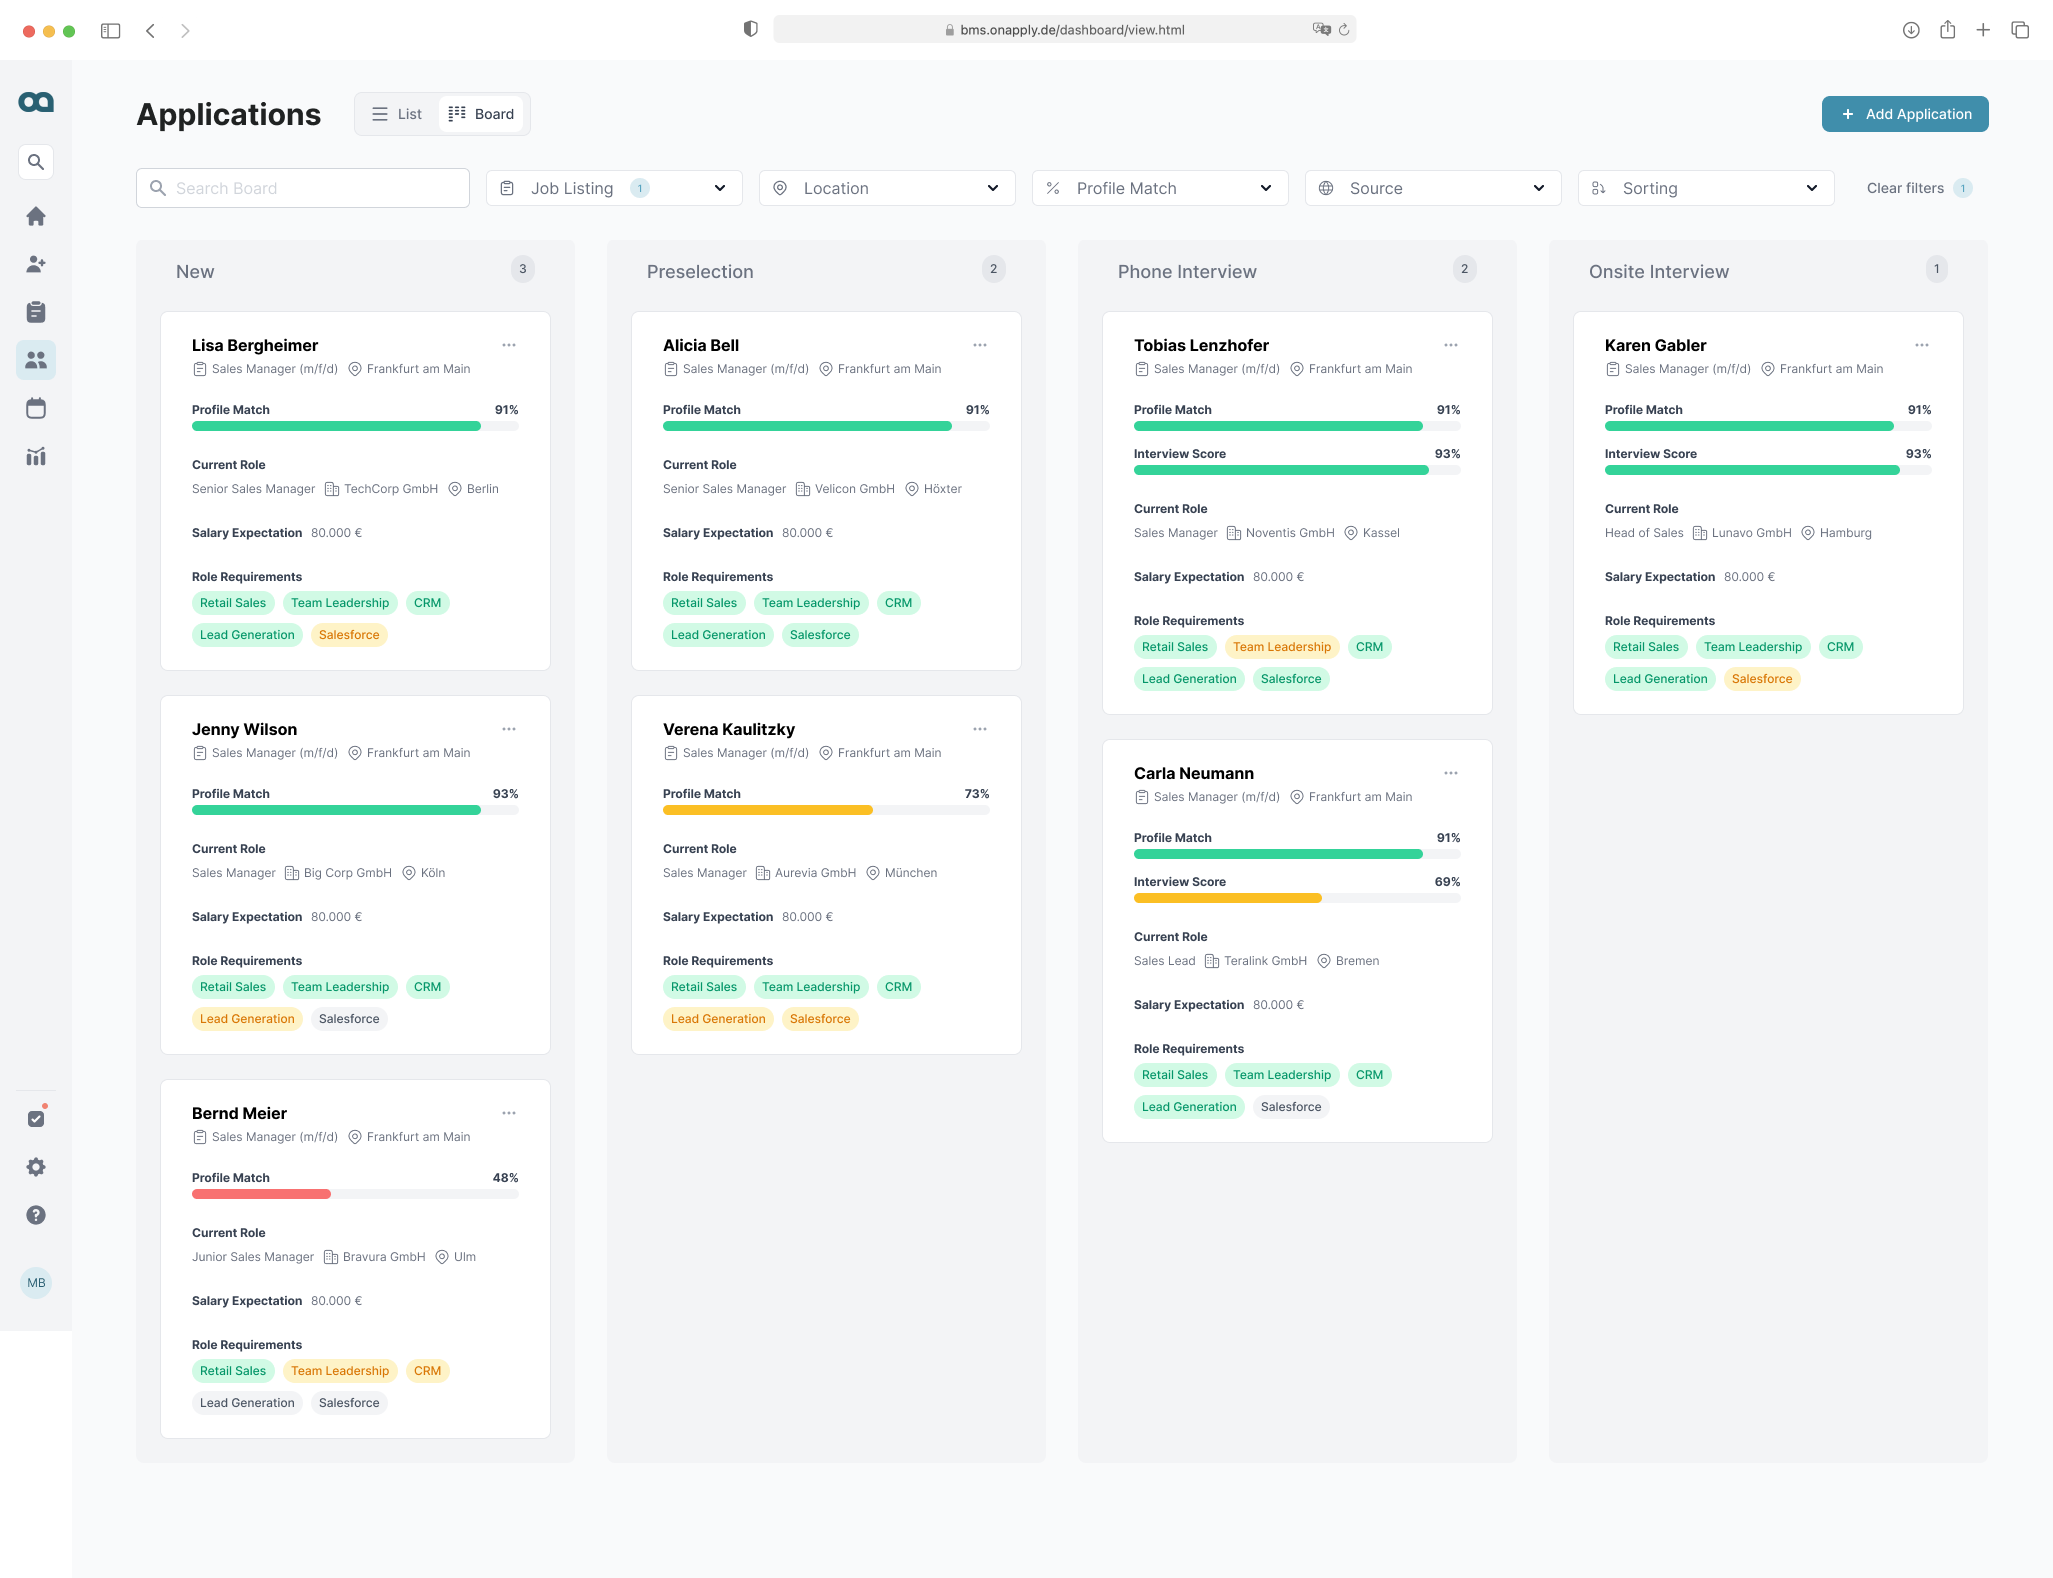Expand the Source filter dropdown
Viewport: 2053px width, 1578px height.
point(1433,188)
